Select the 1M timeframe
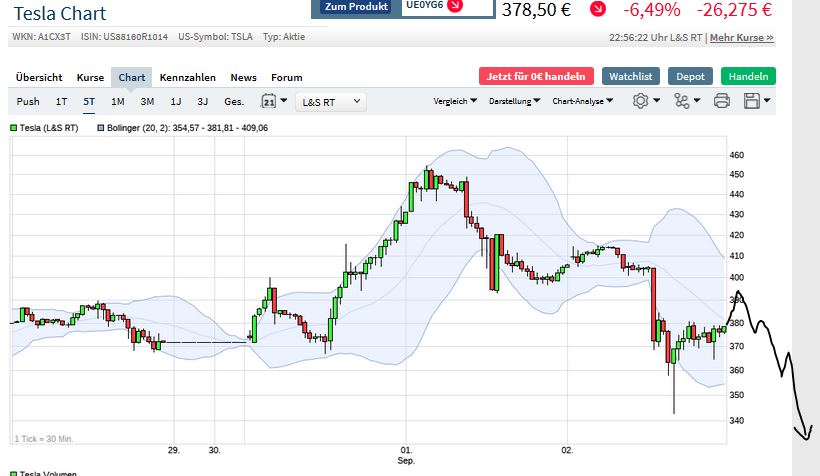 [118, 101]
